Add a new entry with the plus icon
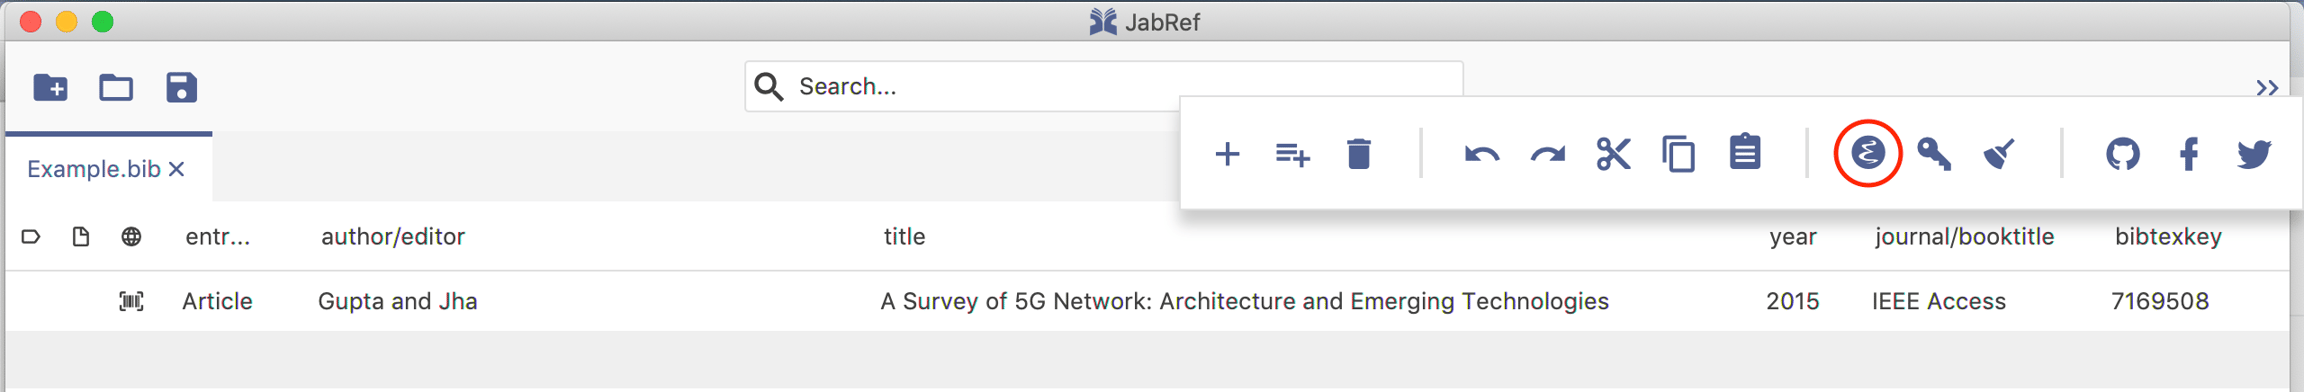2304x392 pixels. (1227, 154)
